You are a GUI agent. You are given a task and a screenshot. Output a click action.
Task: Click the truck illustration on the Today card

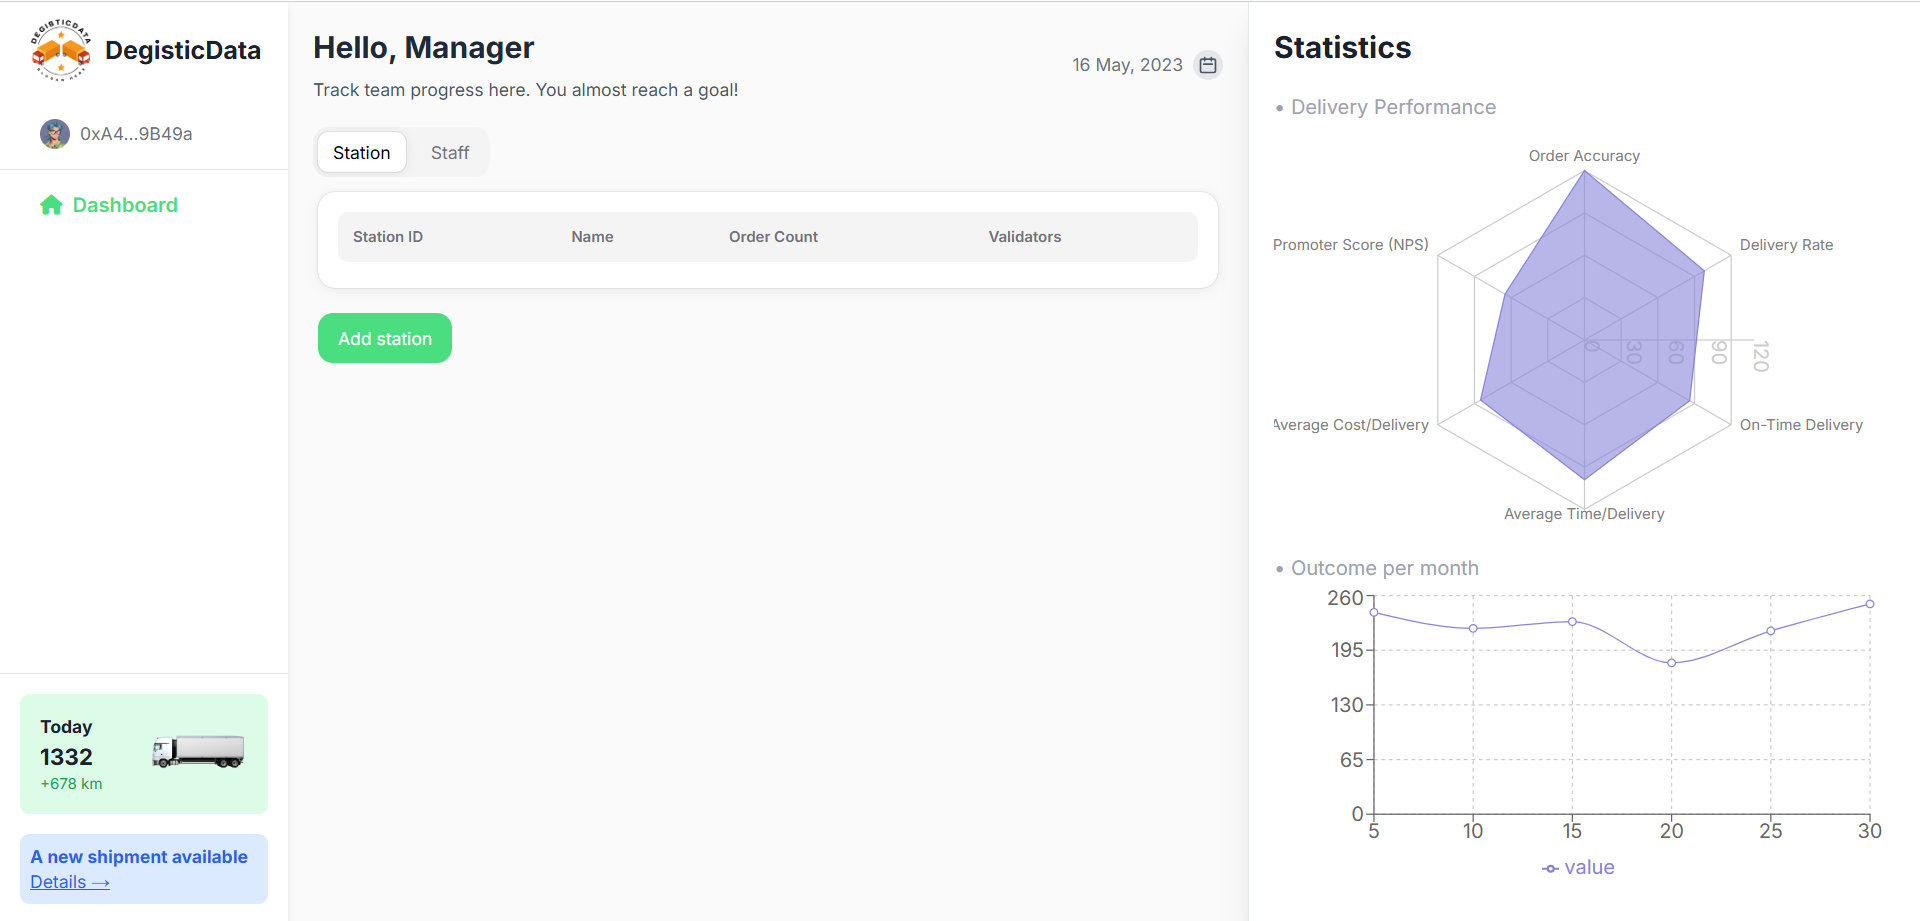pos(198,753)
